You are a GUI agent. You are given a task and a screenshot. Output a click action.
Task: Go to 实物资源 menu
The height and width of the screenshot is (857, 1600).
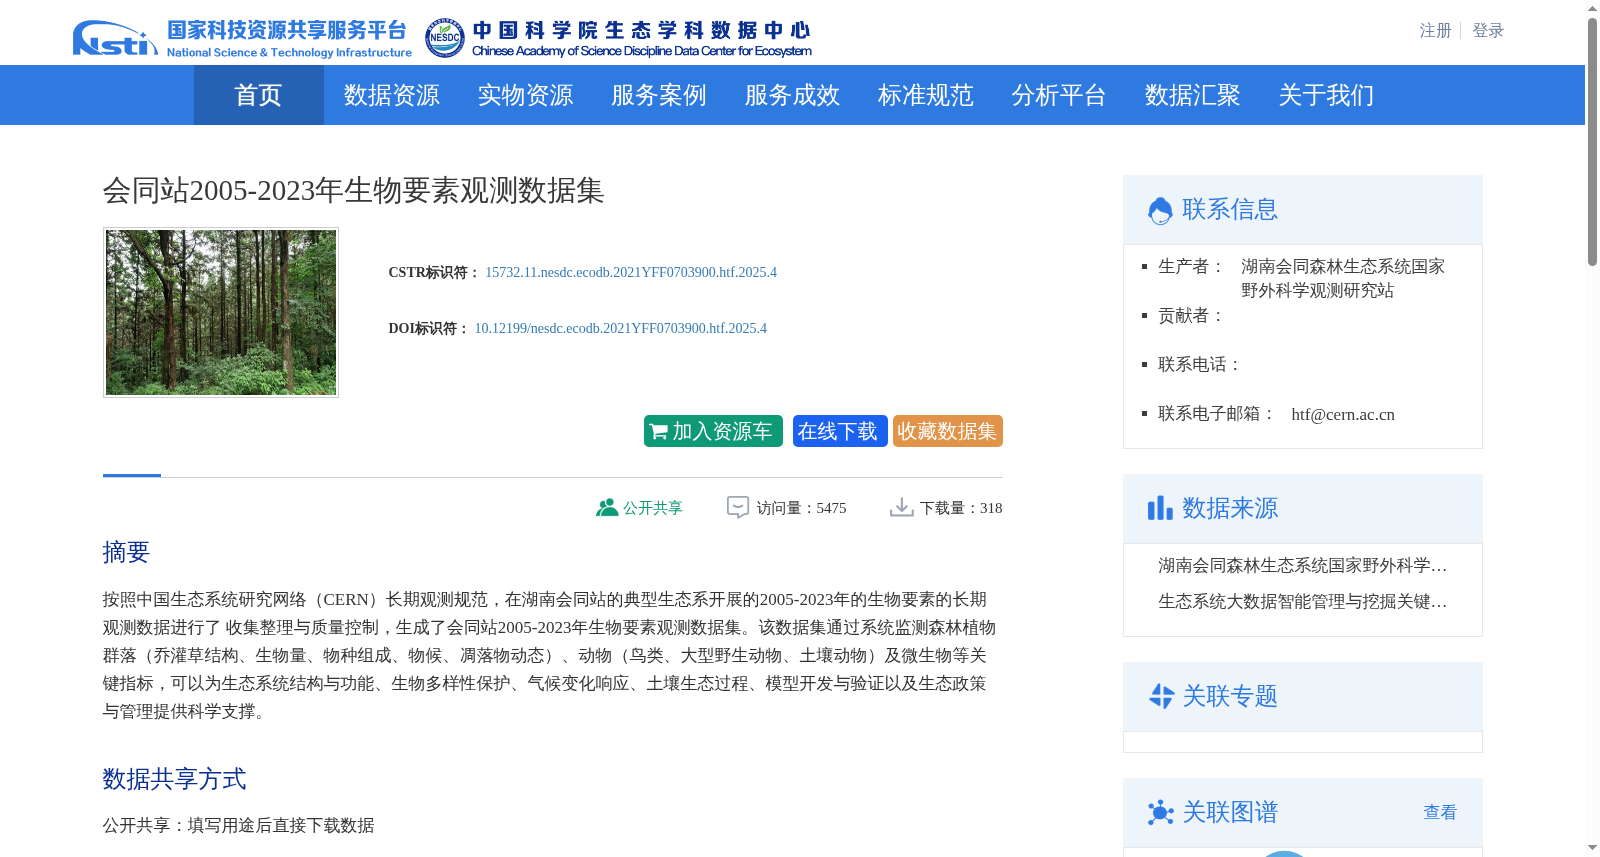click(x=525, y=95)
